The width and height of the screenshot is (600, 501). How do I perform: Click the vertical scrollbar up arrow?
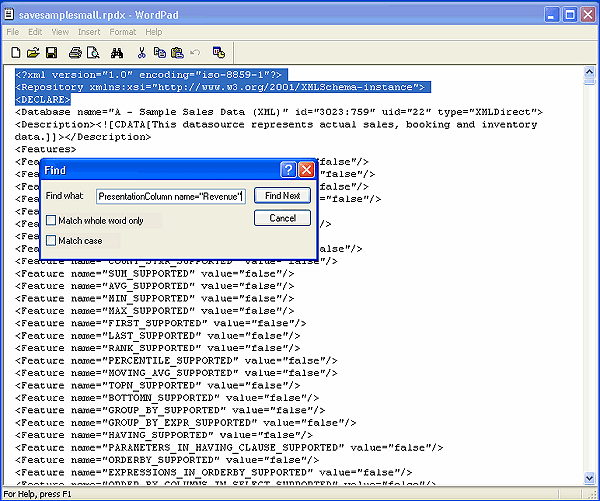coord(589,72)
